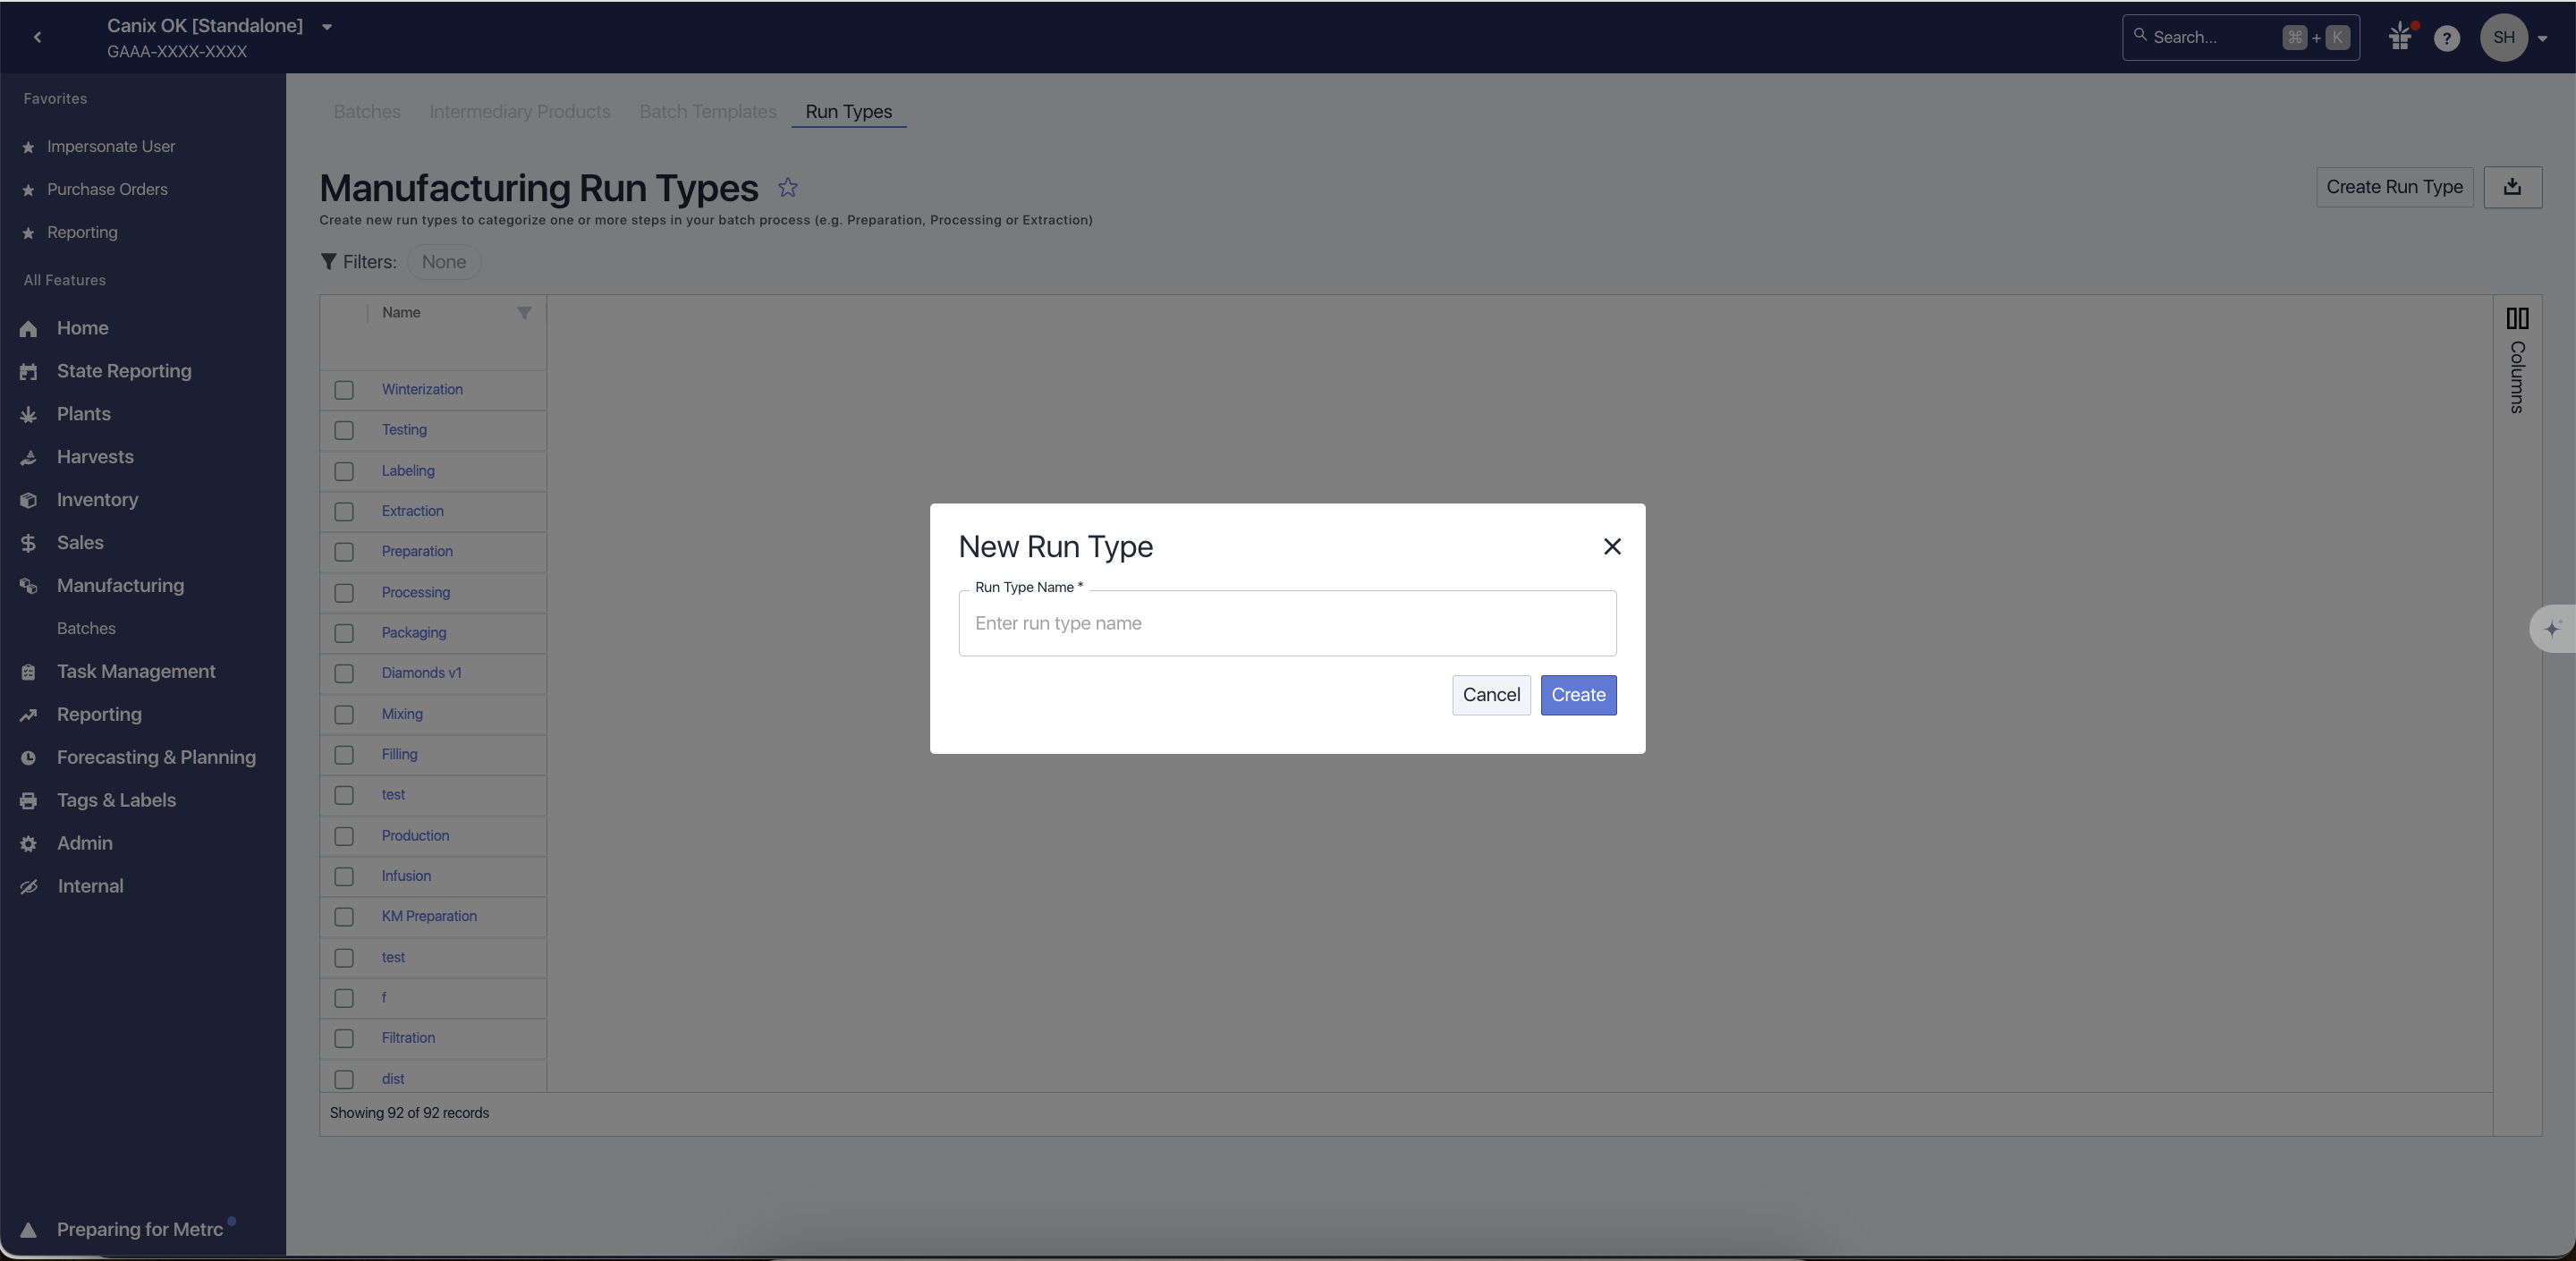Screen dimensions: 2576x1261
Task: Switch to Intermediary Products tab
Action: click(520, 112)
